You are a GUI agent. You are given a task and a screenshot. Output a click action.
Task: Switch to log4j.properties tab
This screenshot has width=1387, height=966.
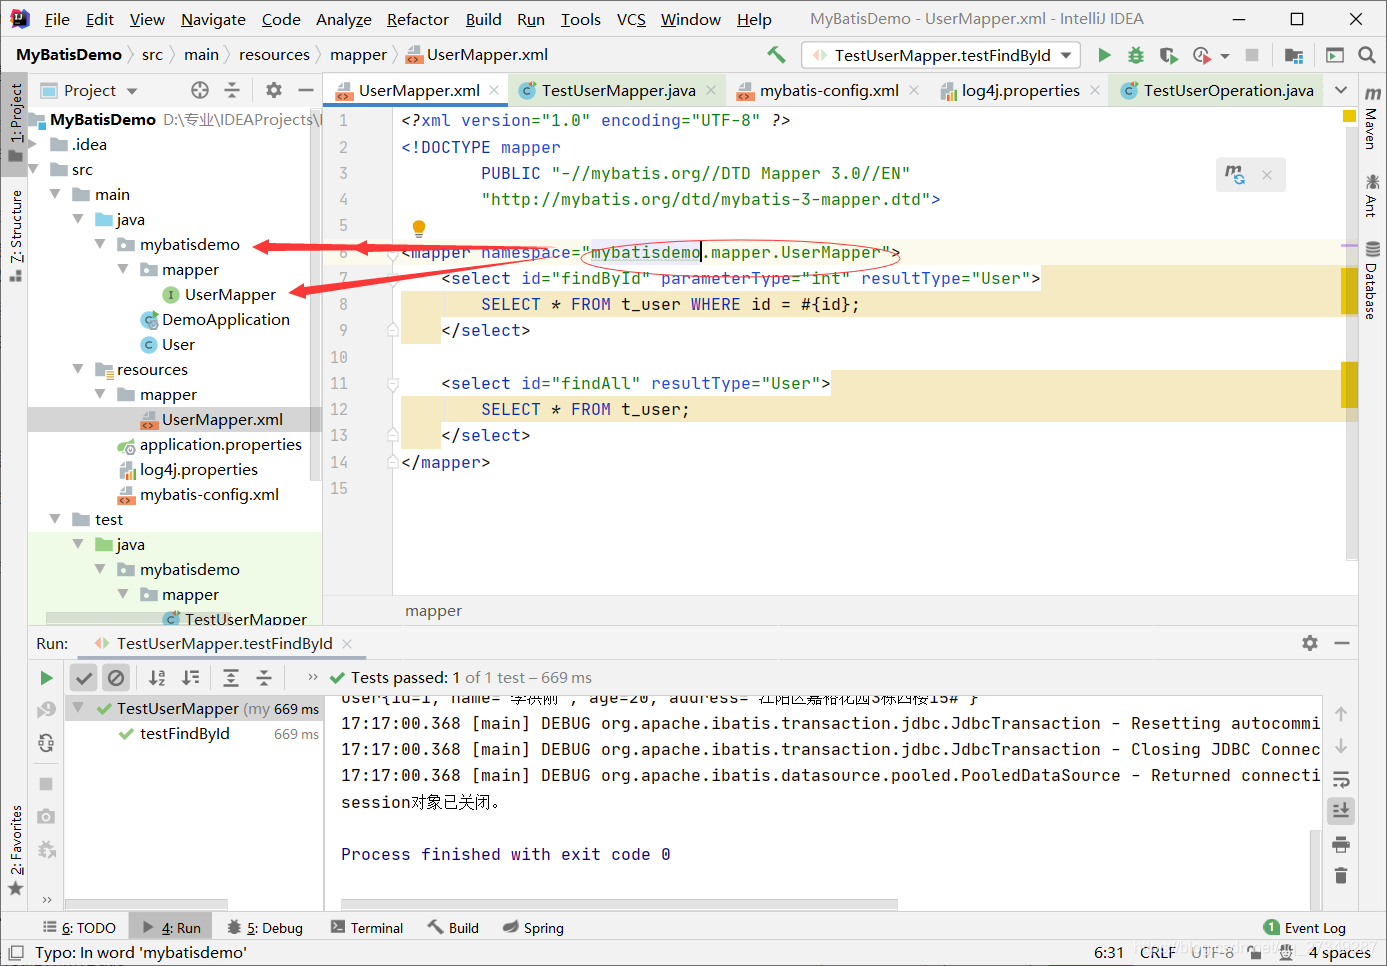coord(1020,90)
